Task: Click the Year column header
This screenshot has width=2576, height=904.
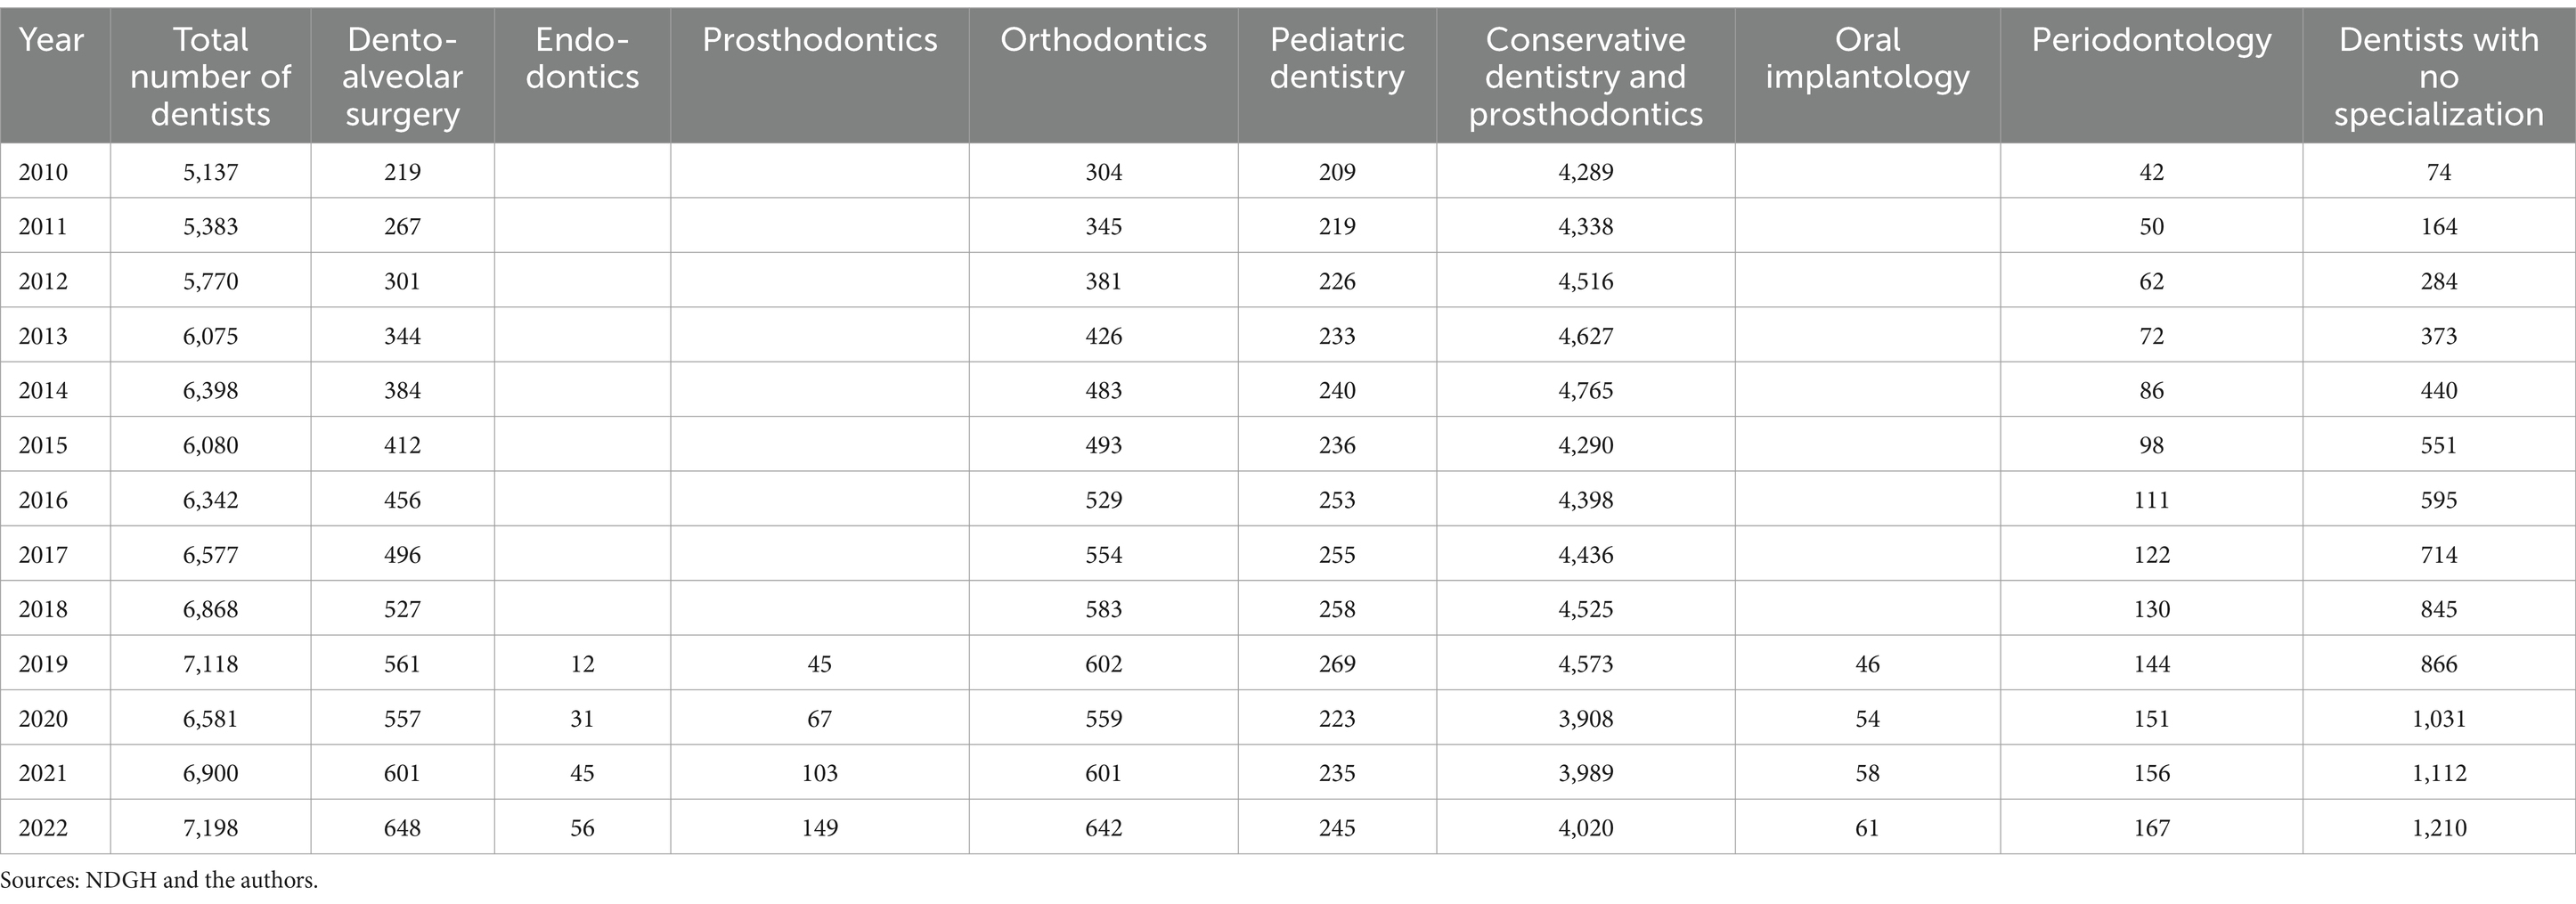Action: coord(51,40)
